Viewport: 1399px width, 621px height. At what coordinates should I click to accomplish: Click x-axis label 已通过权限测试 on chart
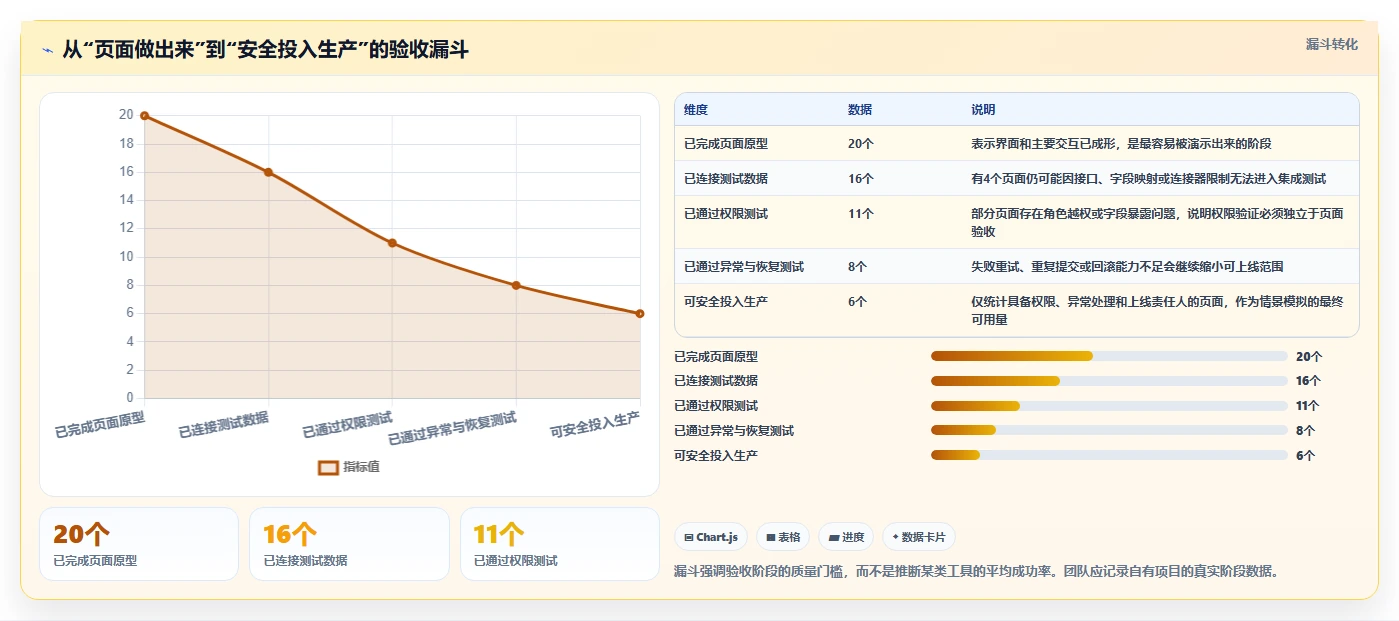(x=348, y=425)
